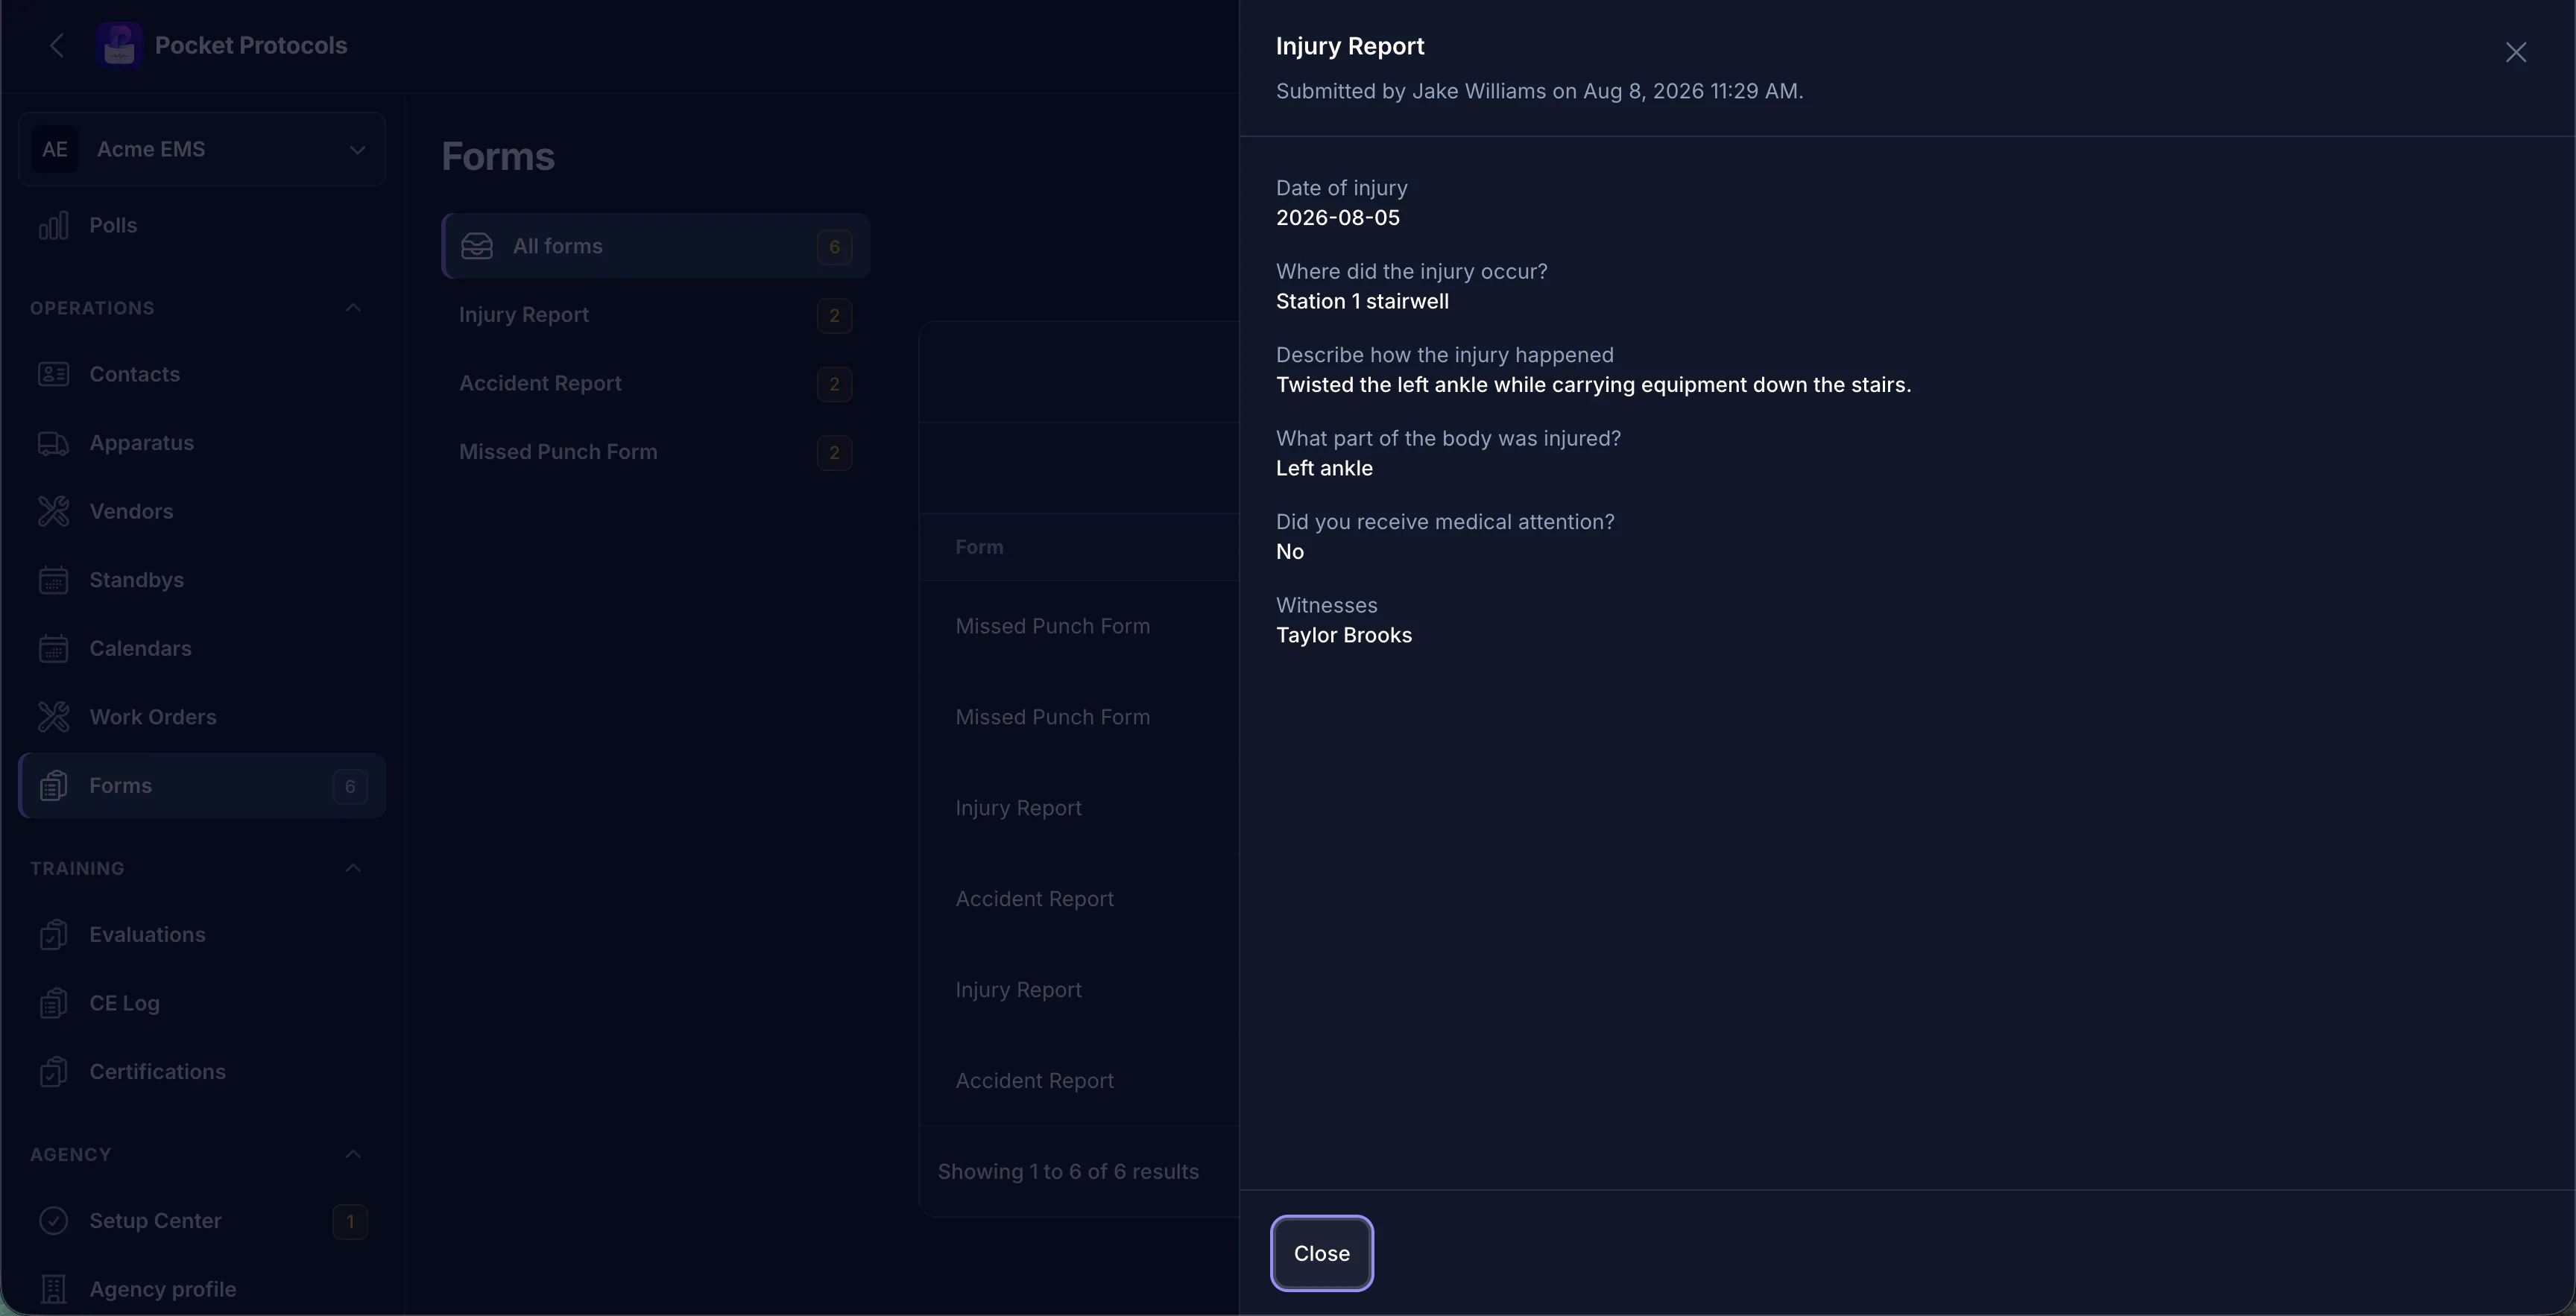Open Apparatus in the sidebar
The width and height of the screenshot is (2576, 1316).
201,443
